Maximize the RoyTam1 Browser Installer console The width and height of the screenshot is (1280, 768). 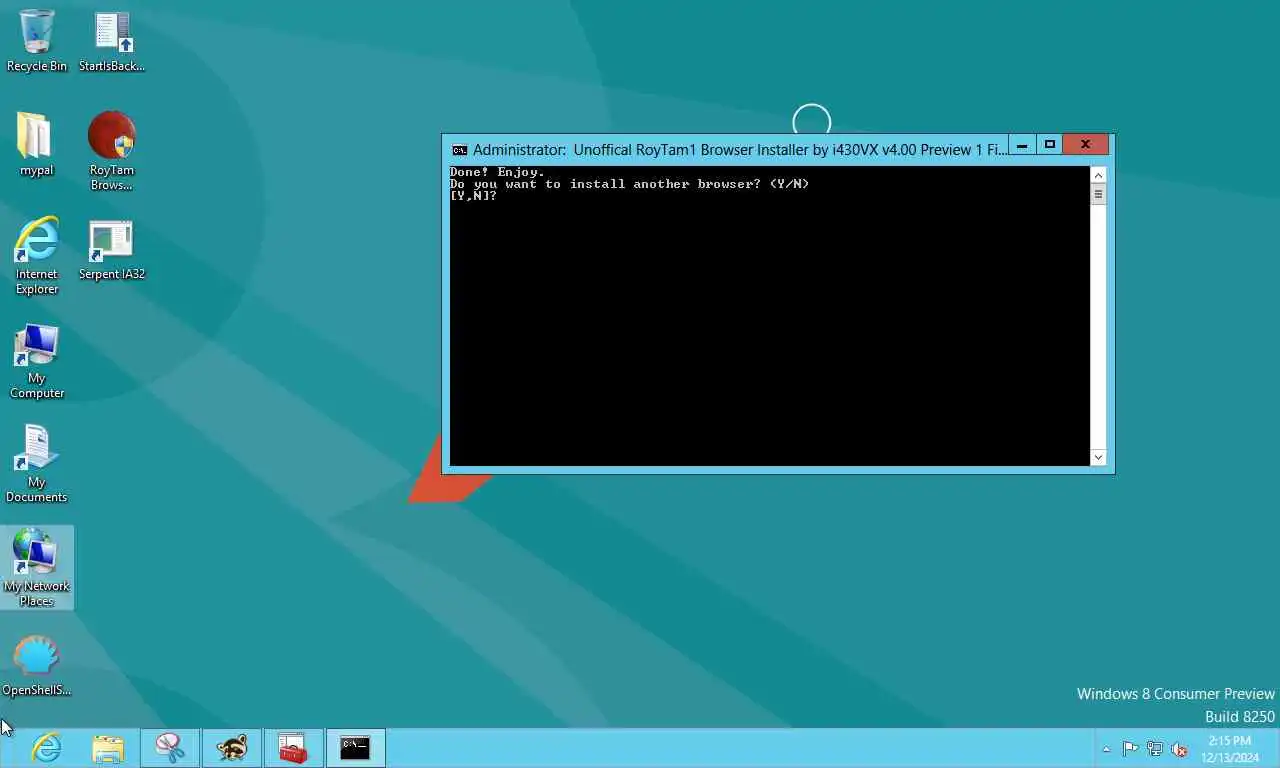click(x=1049, y=145)
